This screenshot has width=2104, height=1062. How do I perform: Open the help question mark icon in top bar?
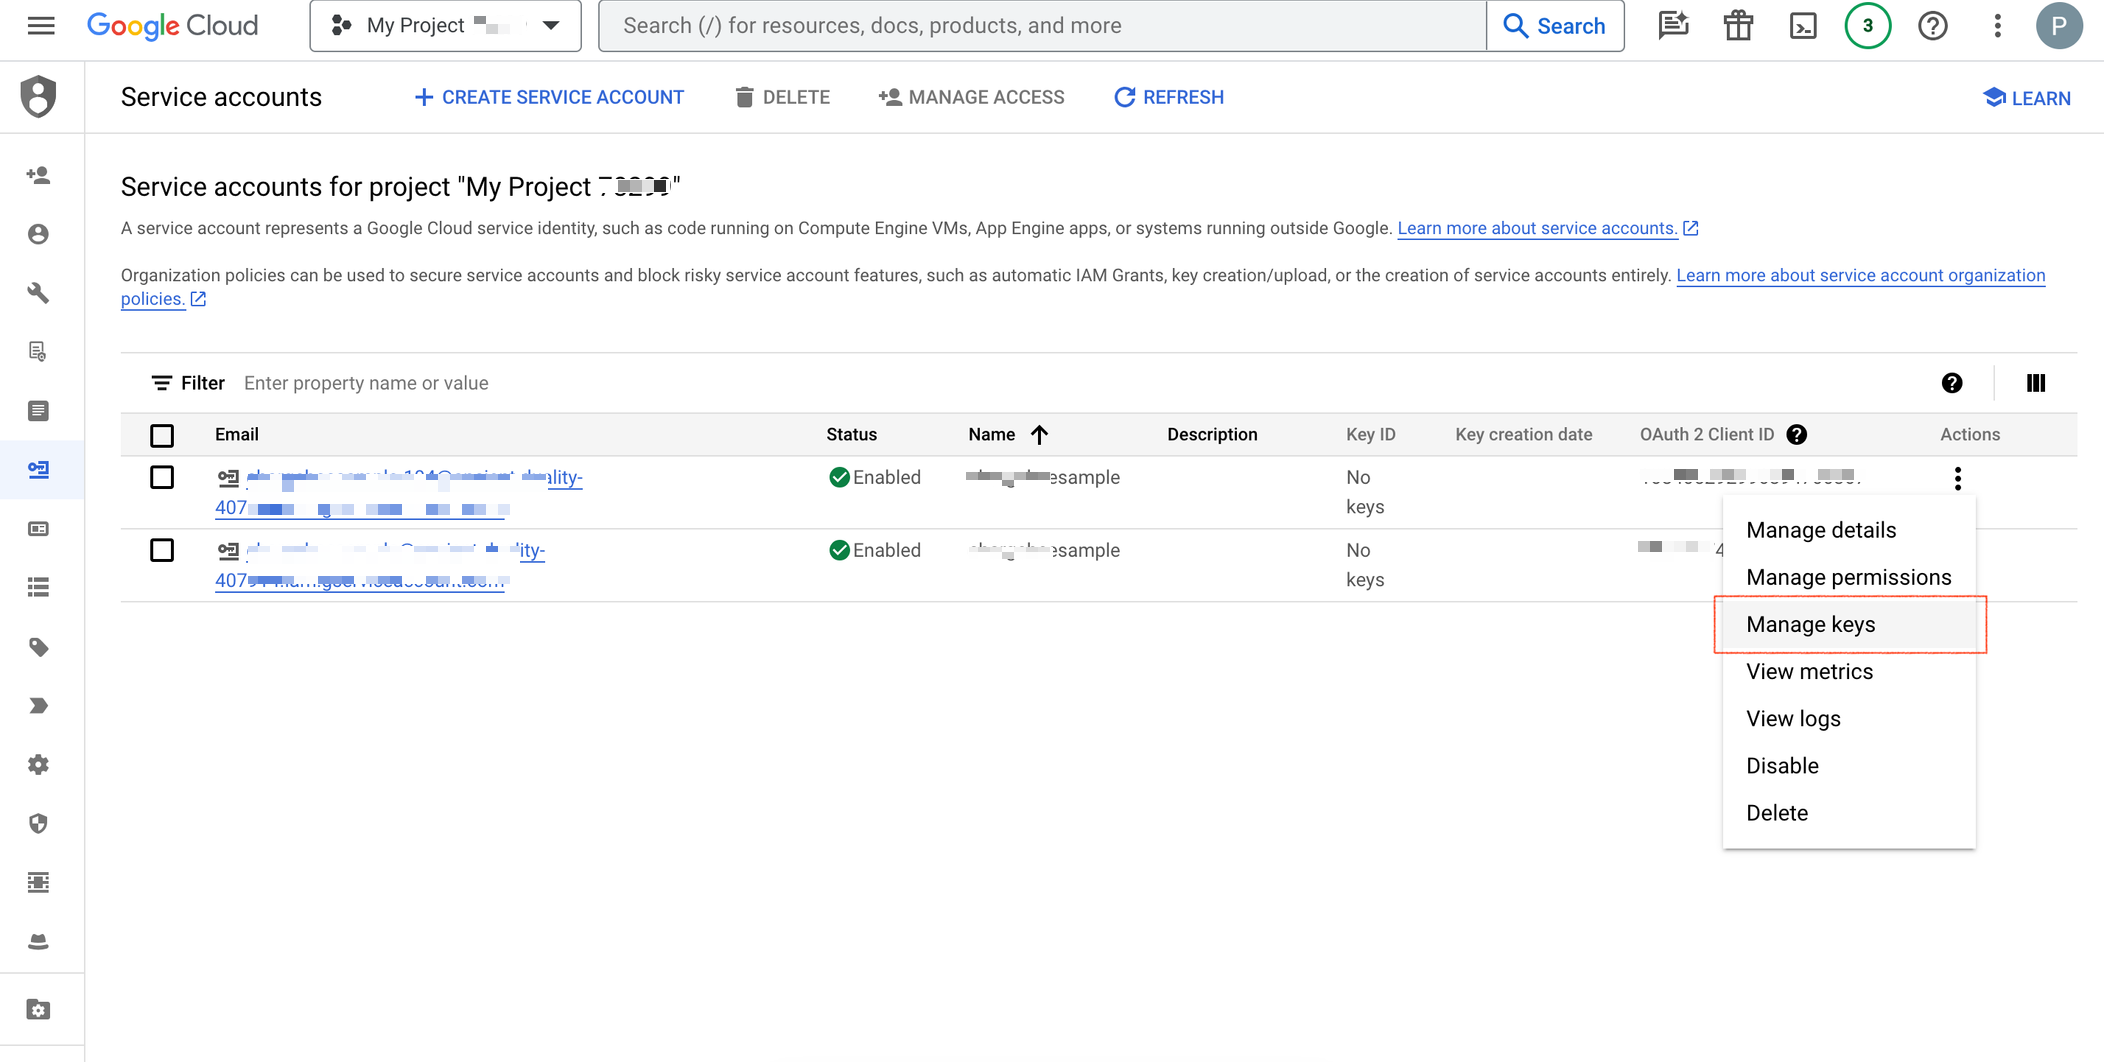coord(1932,26)
